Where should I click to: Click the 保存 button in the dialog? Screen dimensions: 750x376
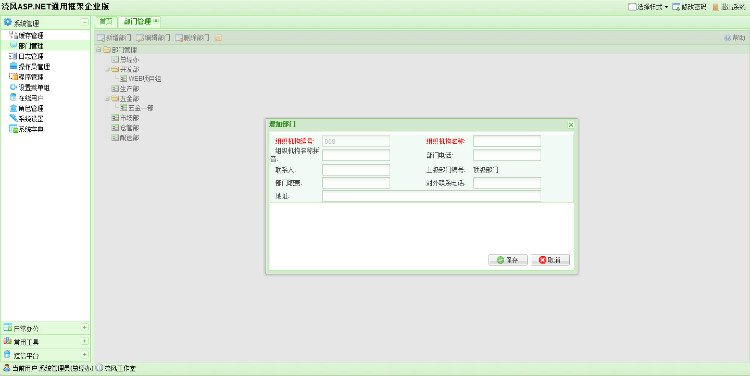pyautogui.click(x=507, y=260)
